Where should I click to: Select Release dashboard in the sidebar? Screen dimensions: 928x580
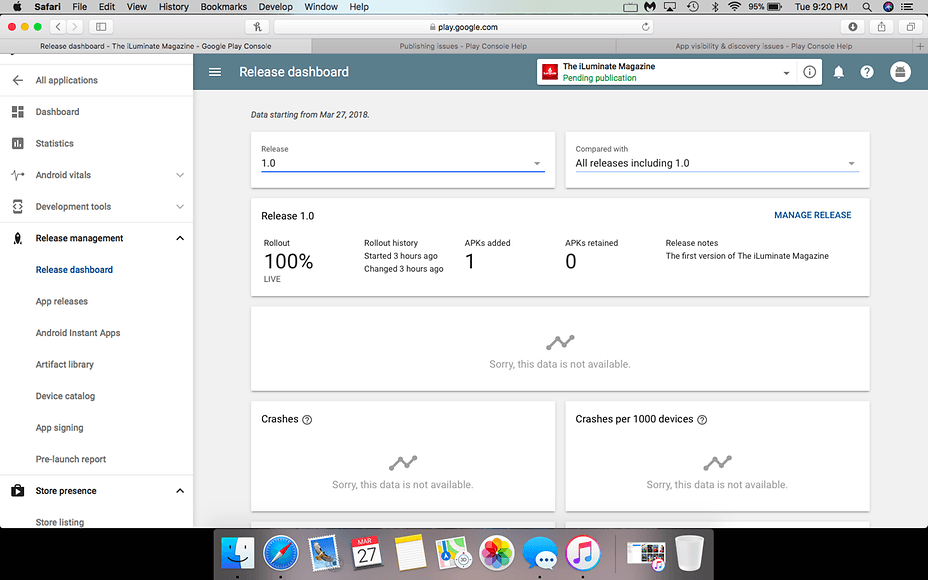[74, 270]
